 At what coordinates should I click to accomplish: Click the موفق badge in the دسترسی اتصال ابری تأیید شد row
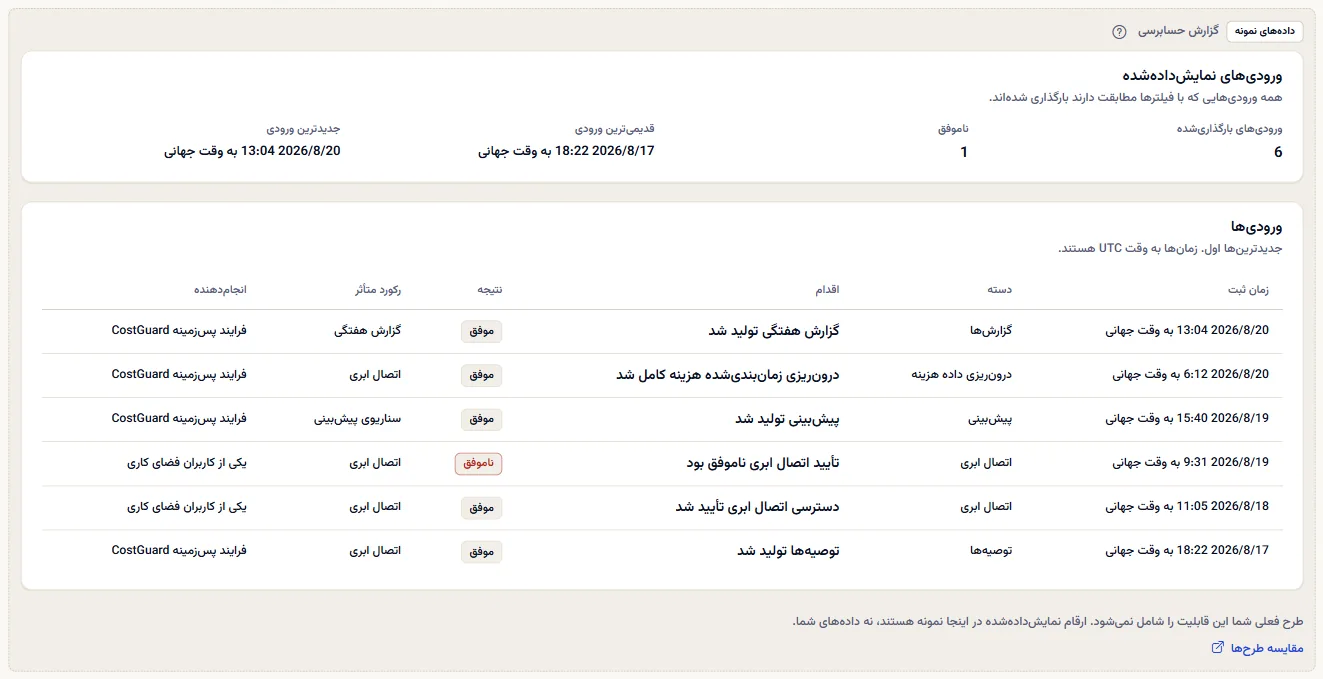tap(482, 507)
